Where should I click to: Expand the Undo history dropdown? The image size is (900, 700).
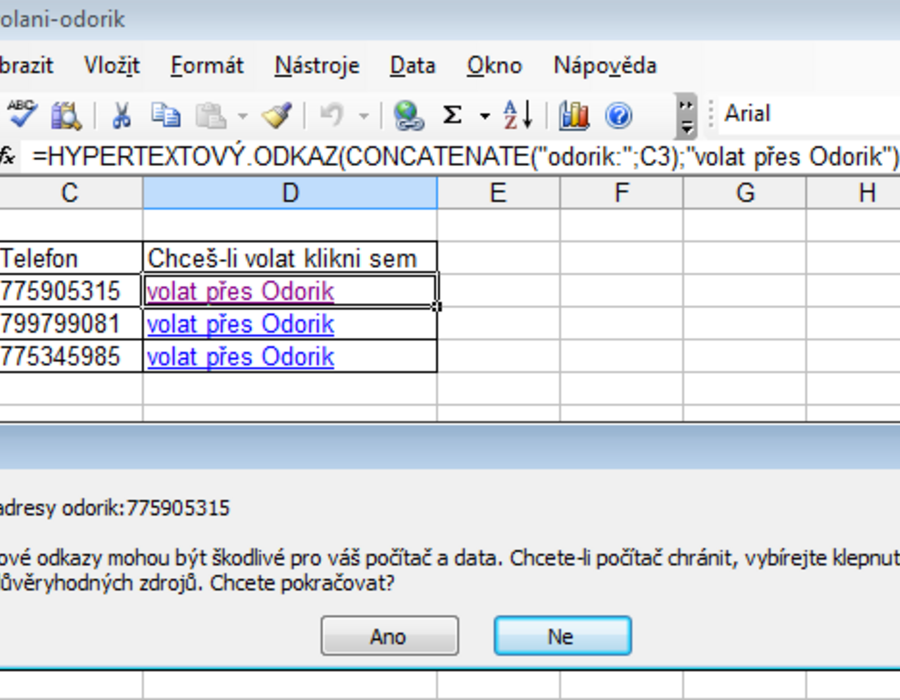(363, 116)
